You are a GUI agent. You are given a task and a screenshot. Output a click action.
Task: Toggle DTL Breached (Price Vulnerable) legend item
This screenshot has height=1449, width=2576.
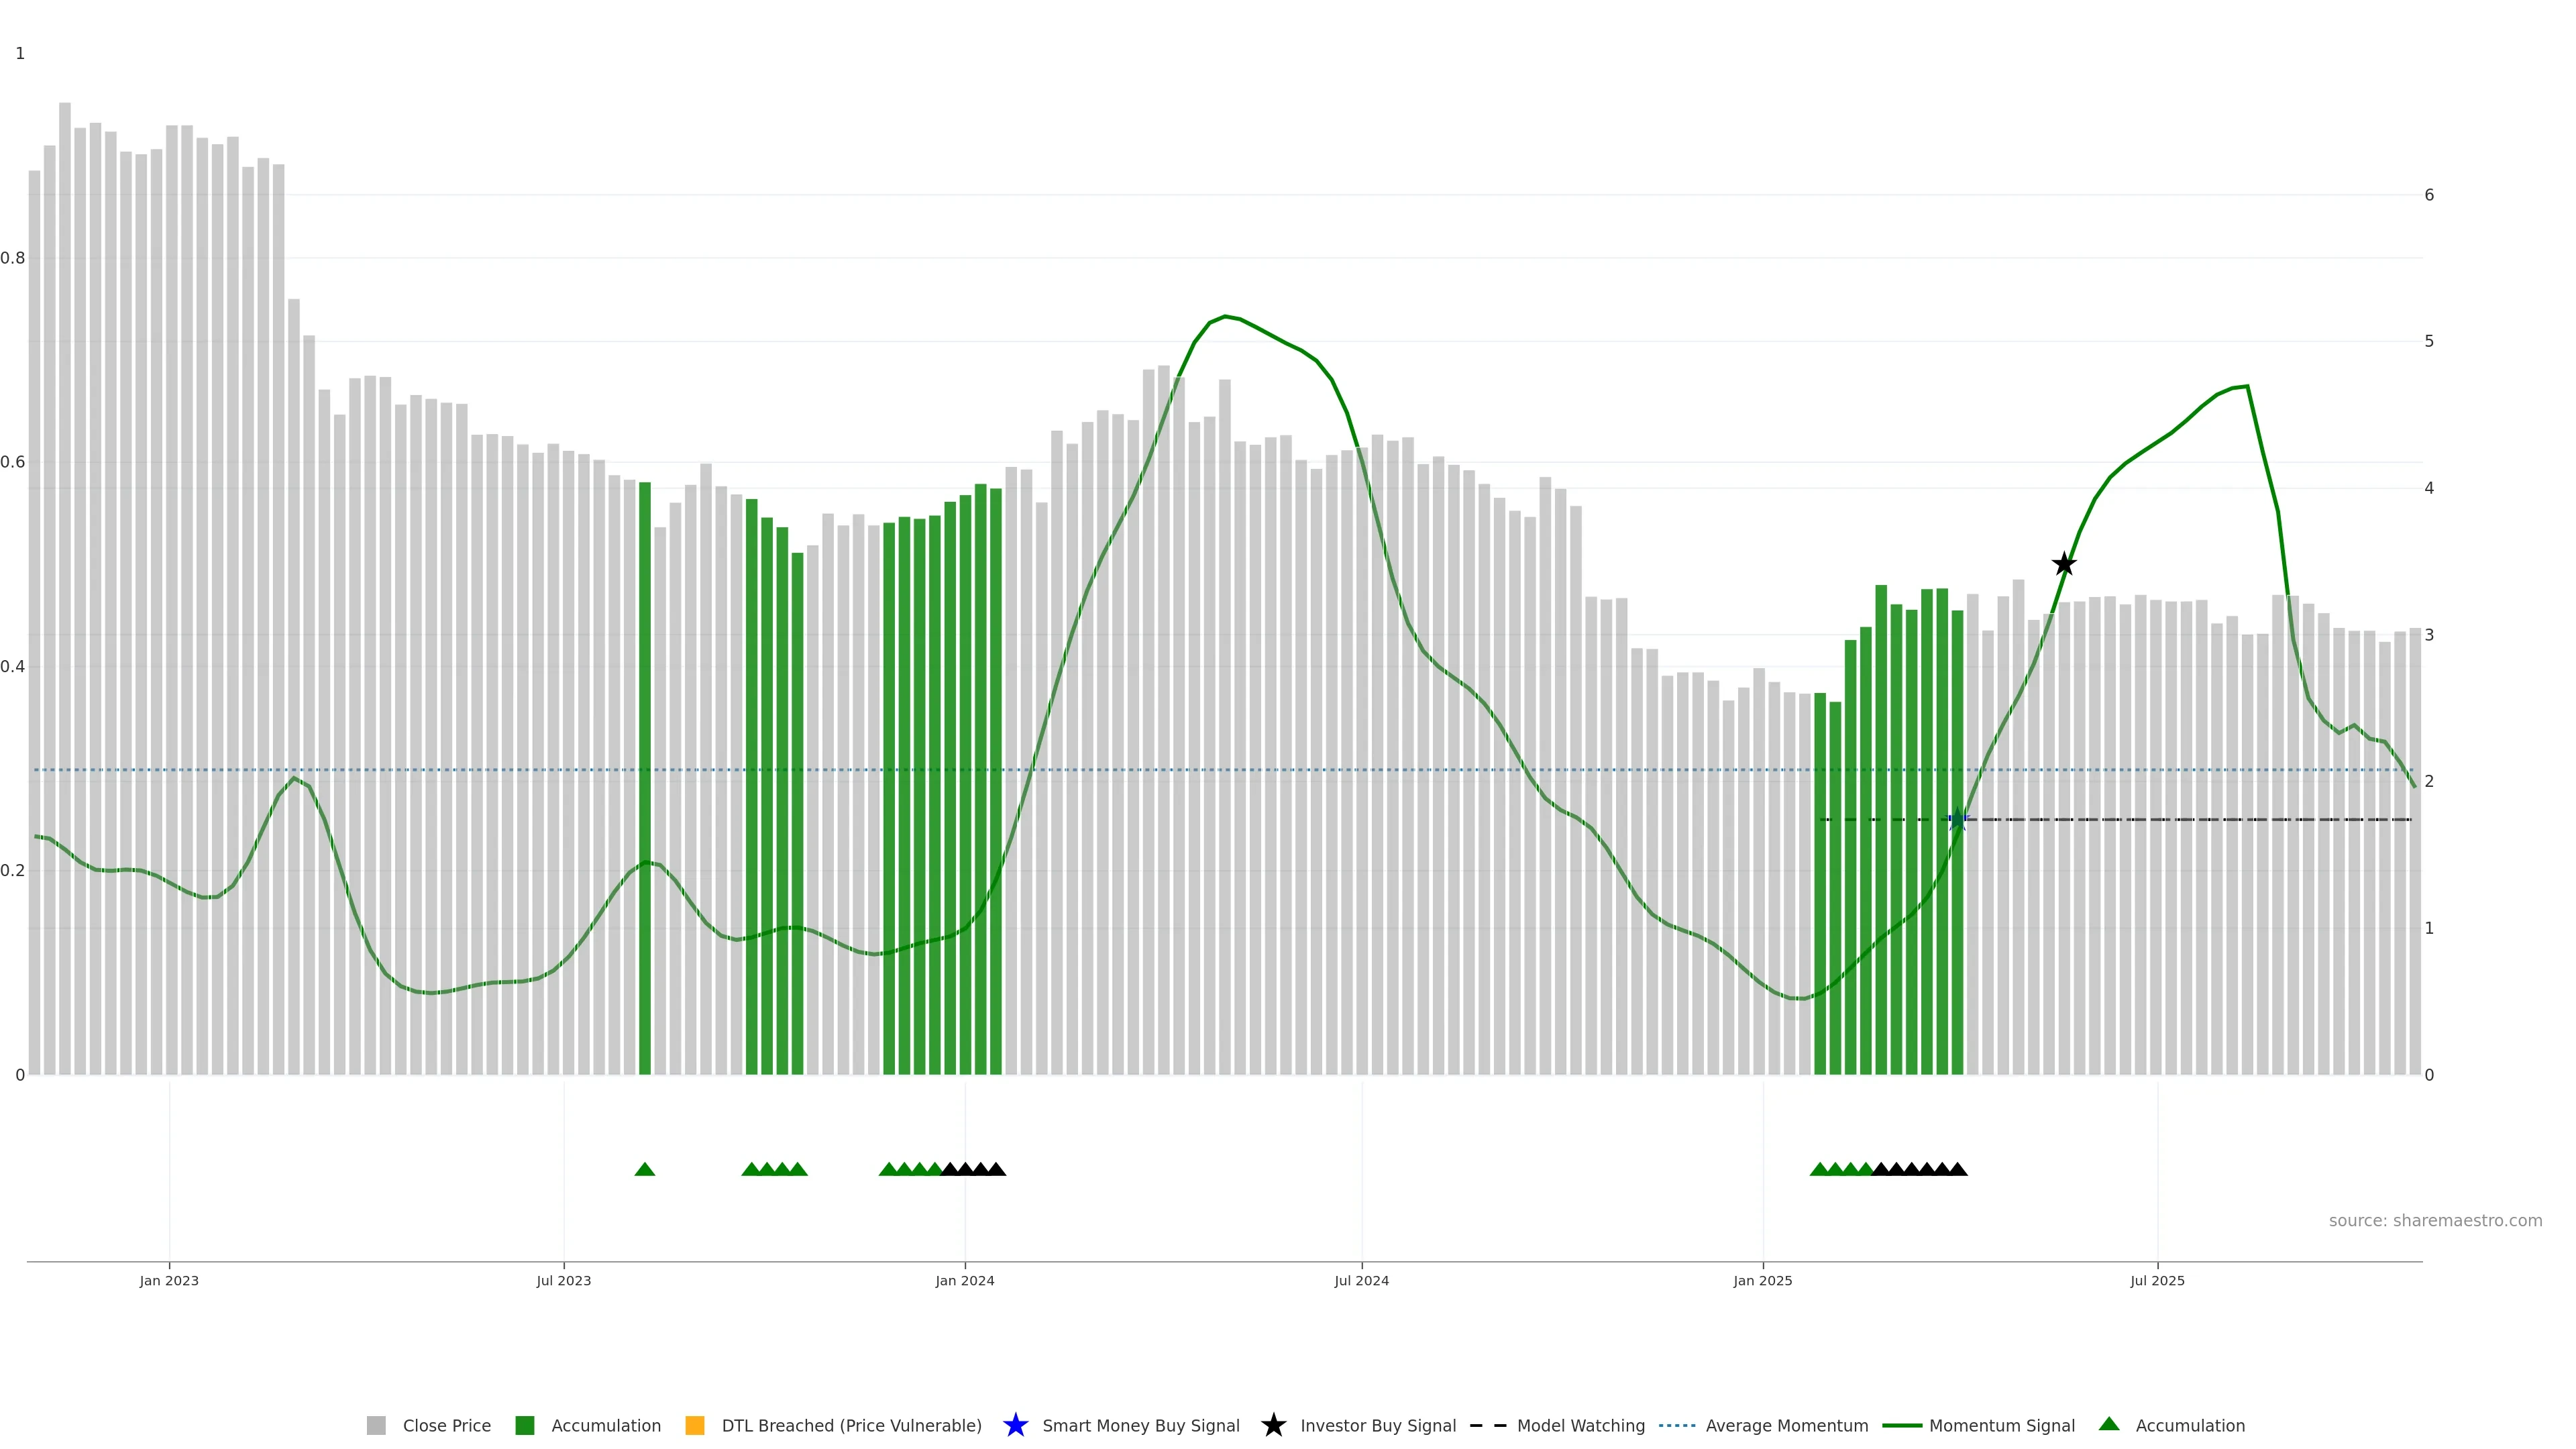[x=695, y=1425]
